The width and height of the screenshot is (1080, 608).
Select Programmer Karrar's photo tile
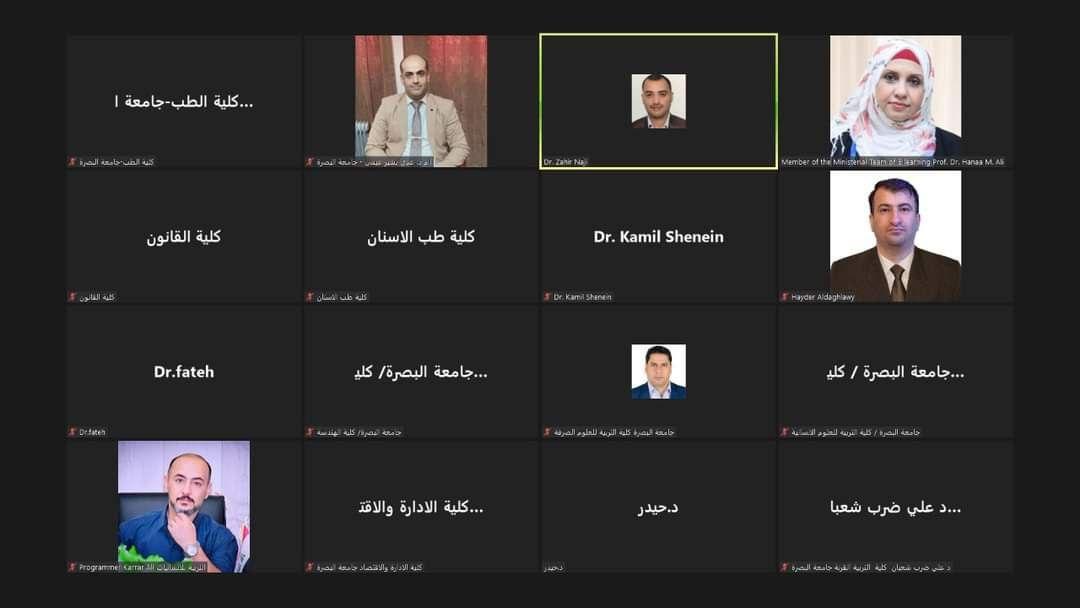(184, 506)
